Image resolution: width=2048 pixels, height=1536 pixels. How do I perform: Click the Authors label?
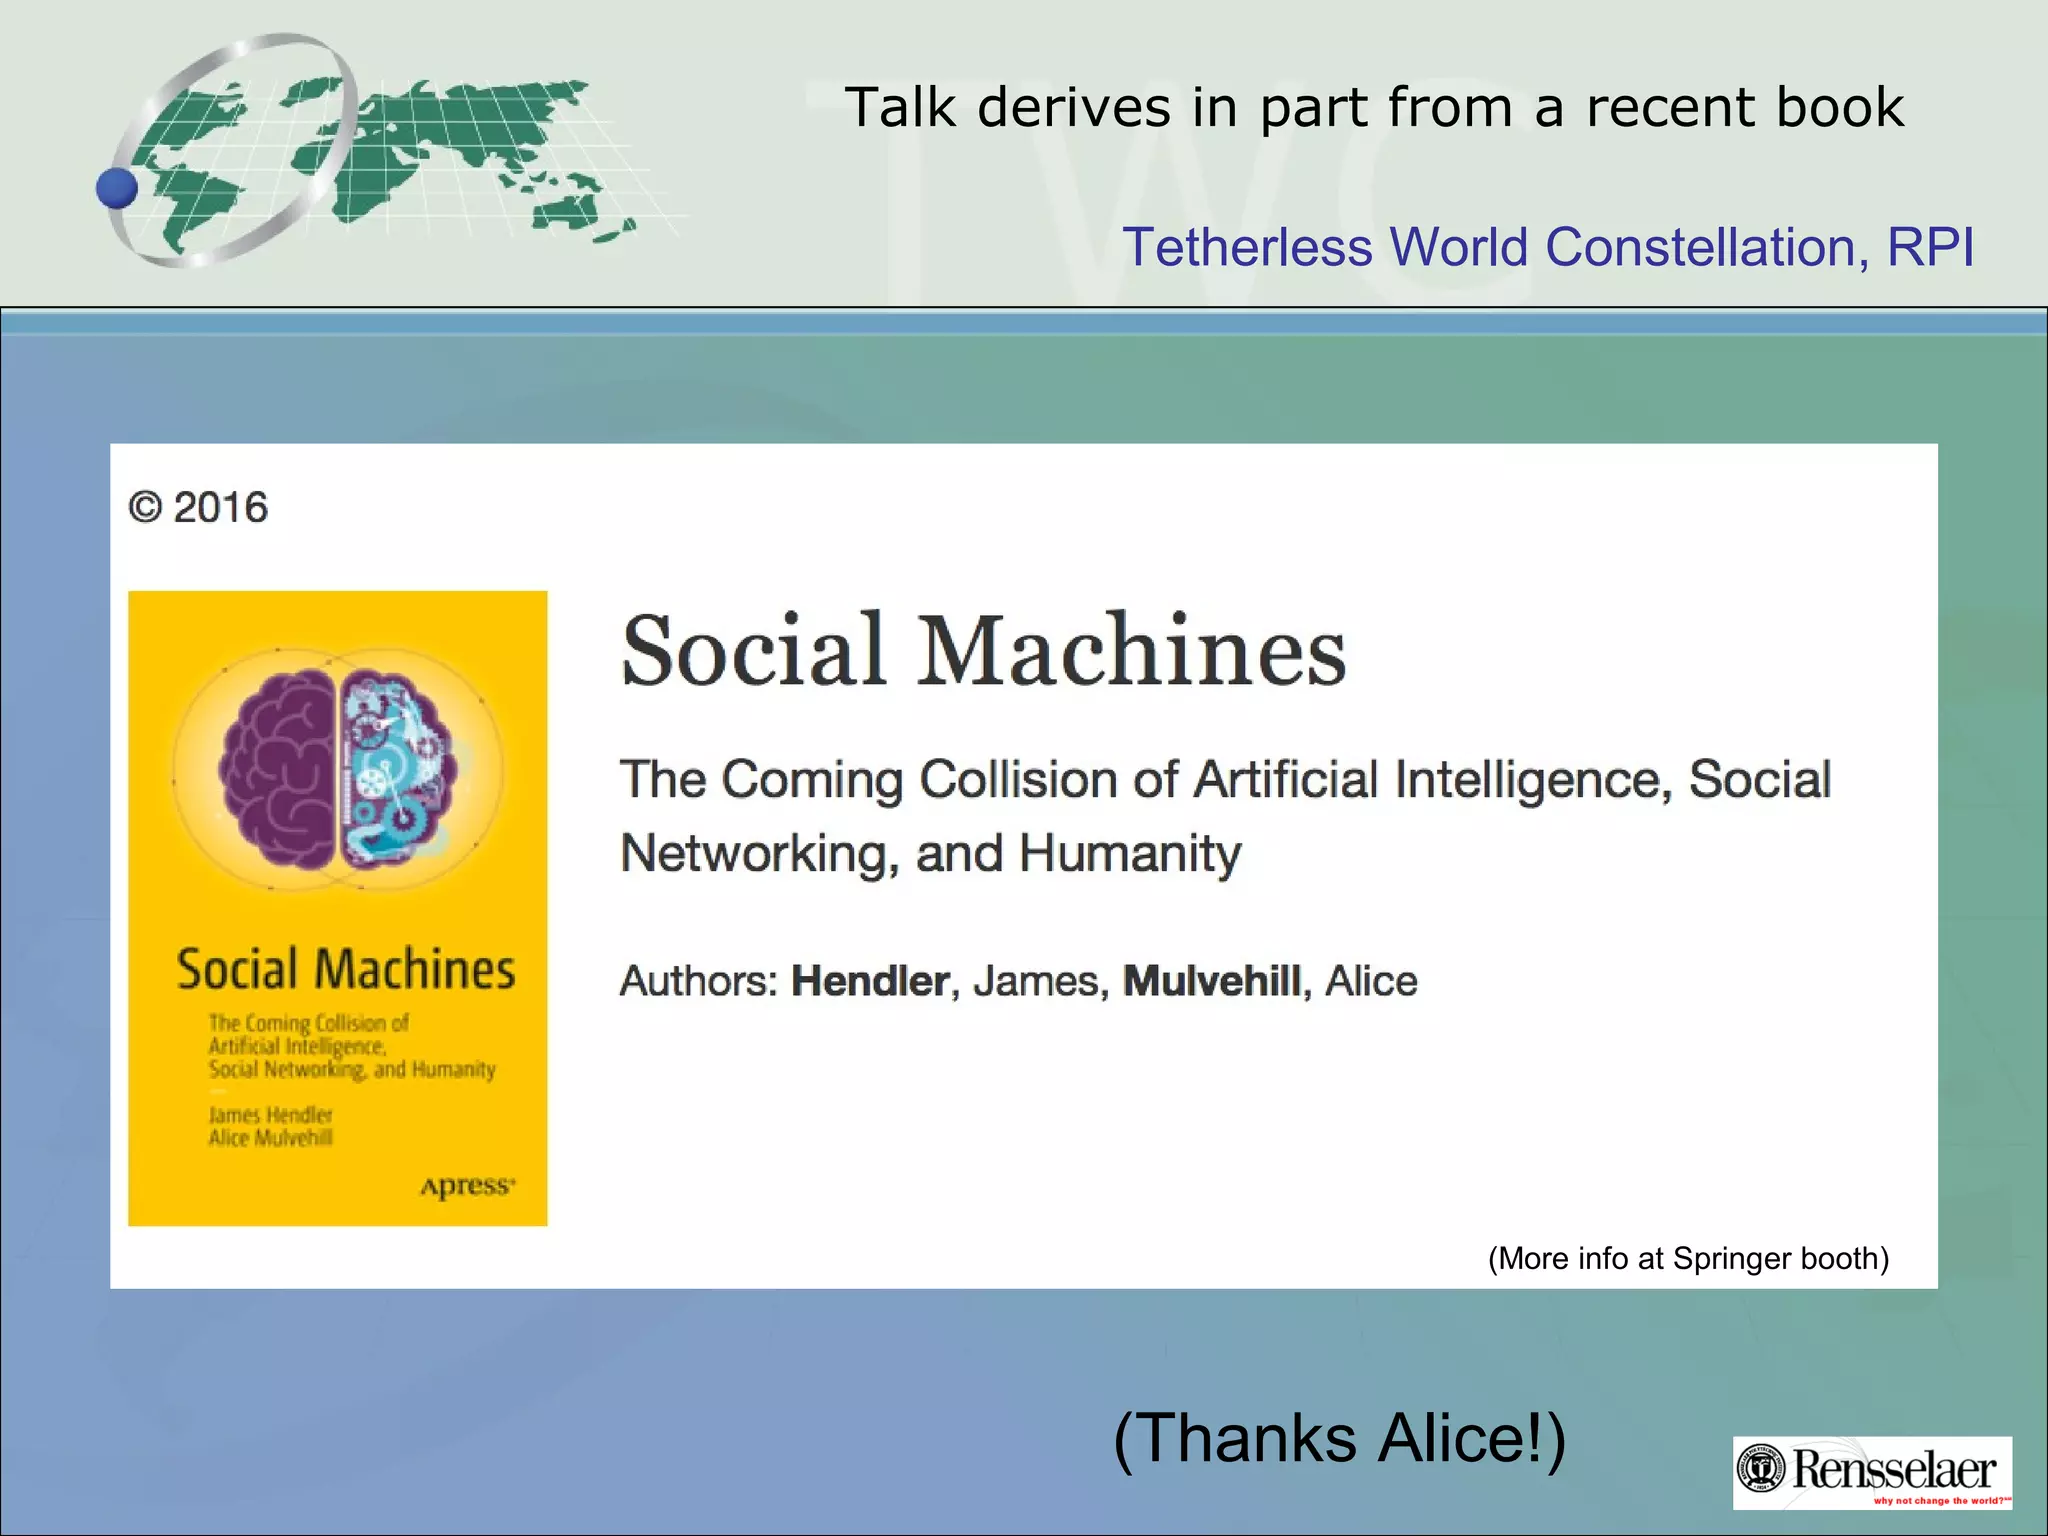point(698,981)
